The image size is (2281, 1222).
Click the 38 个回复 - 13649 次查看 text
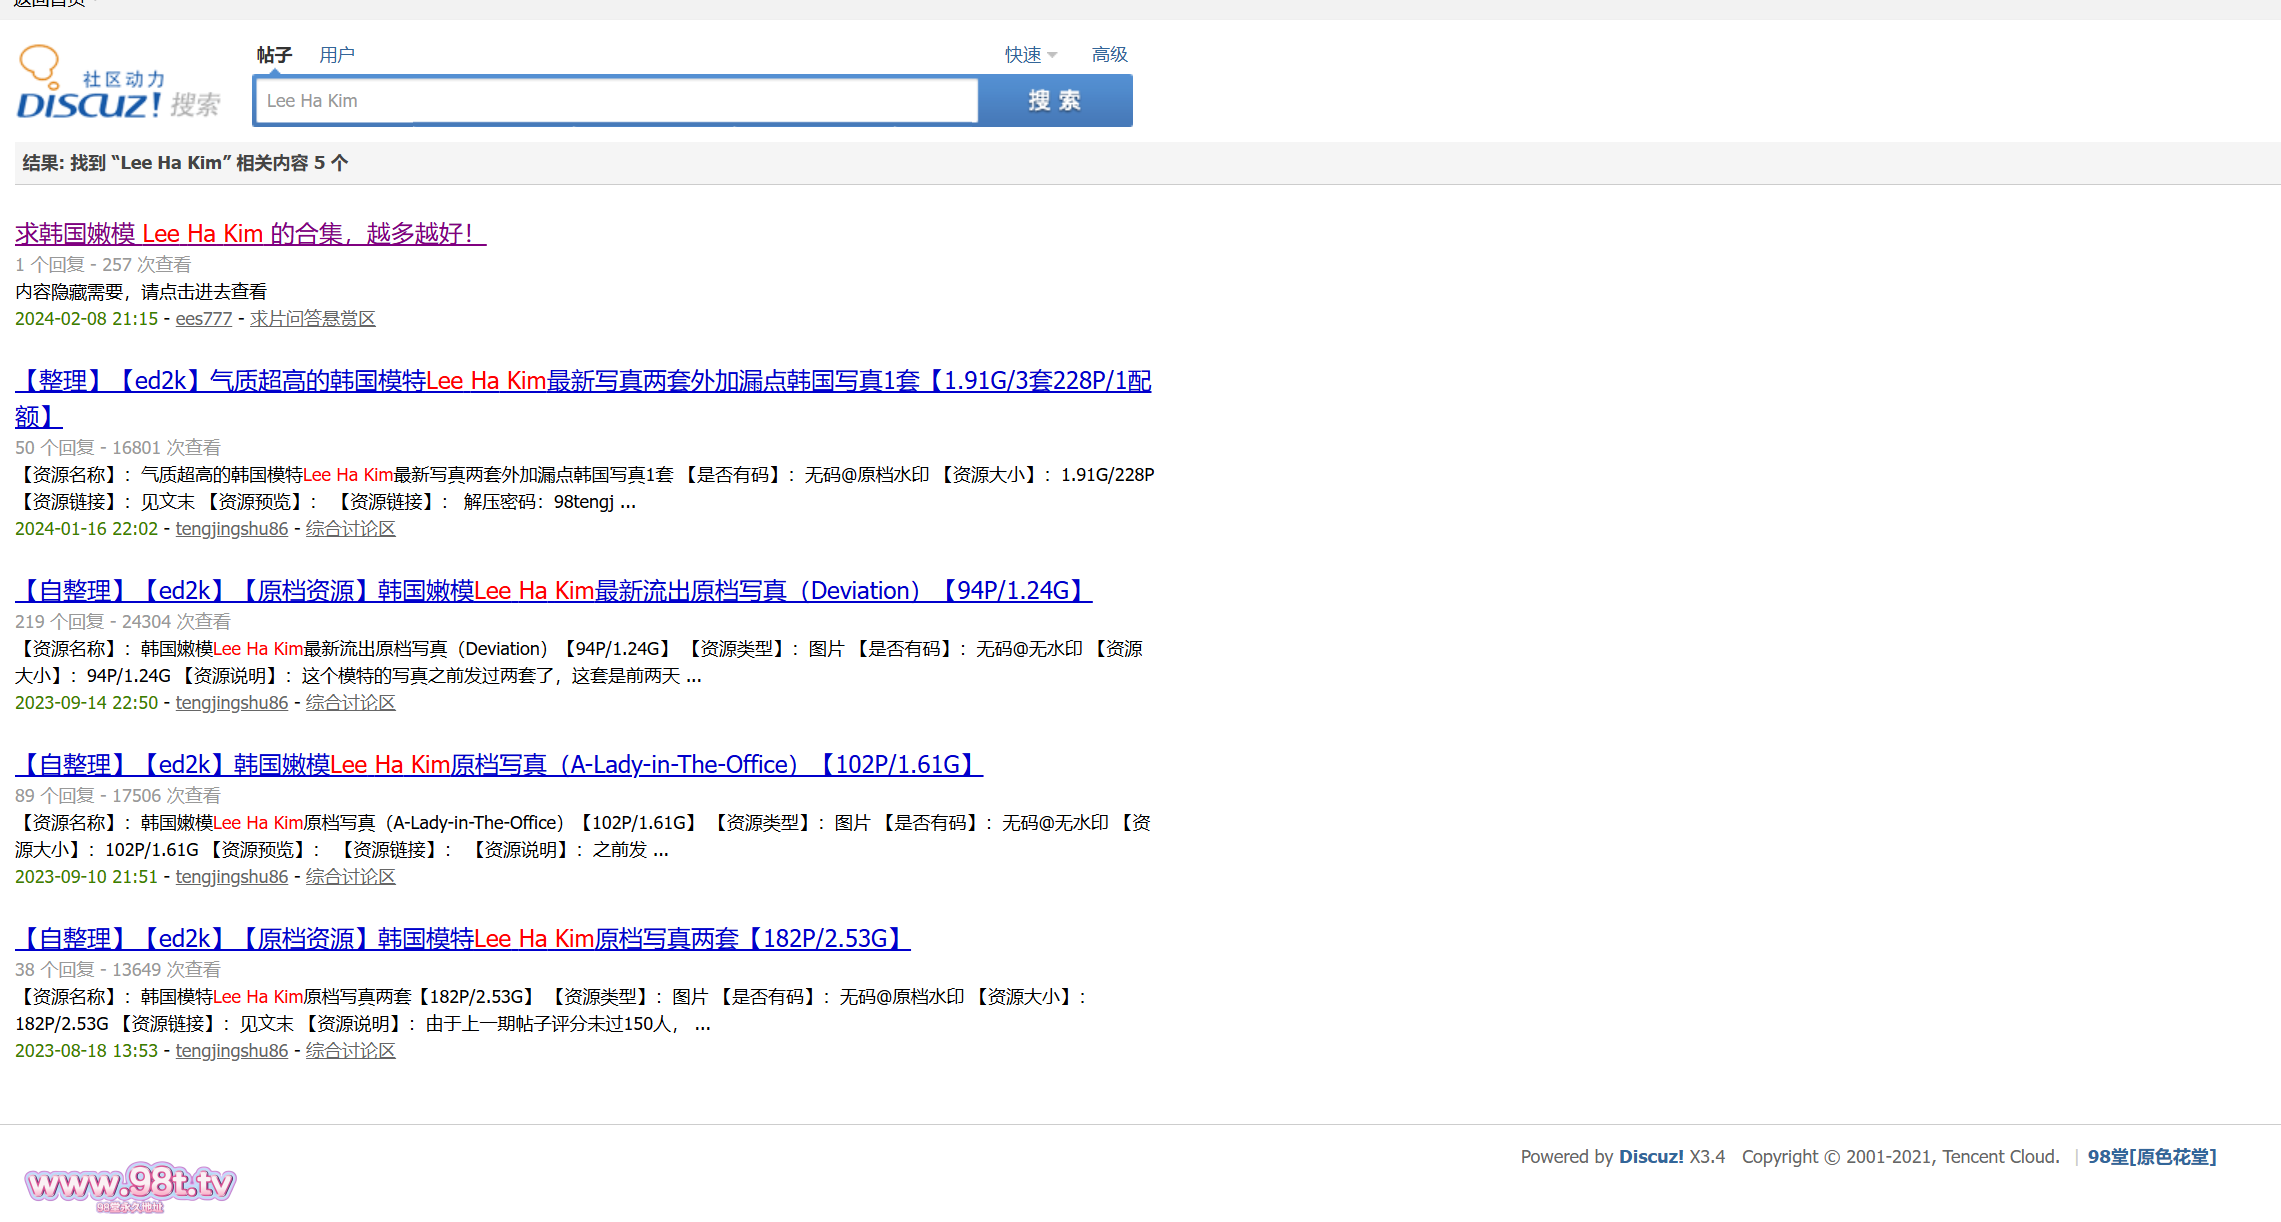coord(118,969)
